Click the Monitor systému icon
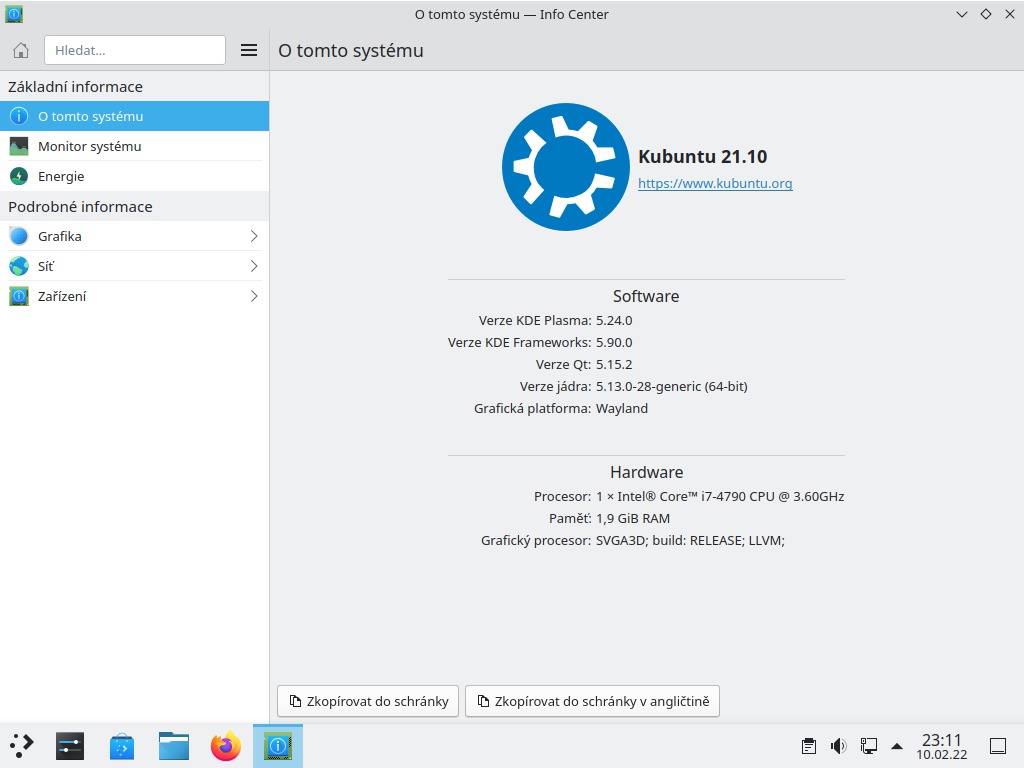Screen dimensions: 1024x768 pyautogui.click(x=19, y=146)
